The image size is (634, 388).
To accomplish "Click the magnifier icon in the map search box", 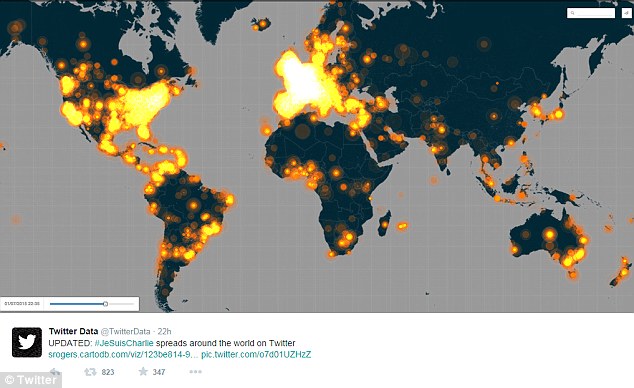I will tap(572, 13).
